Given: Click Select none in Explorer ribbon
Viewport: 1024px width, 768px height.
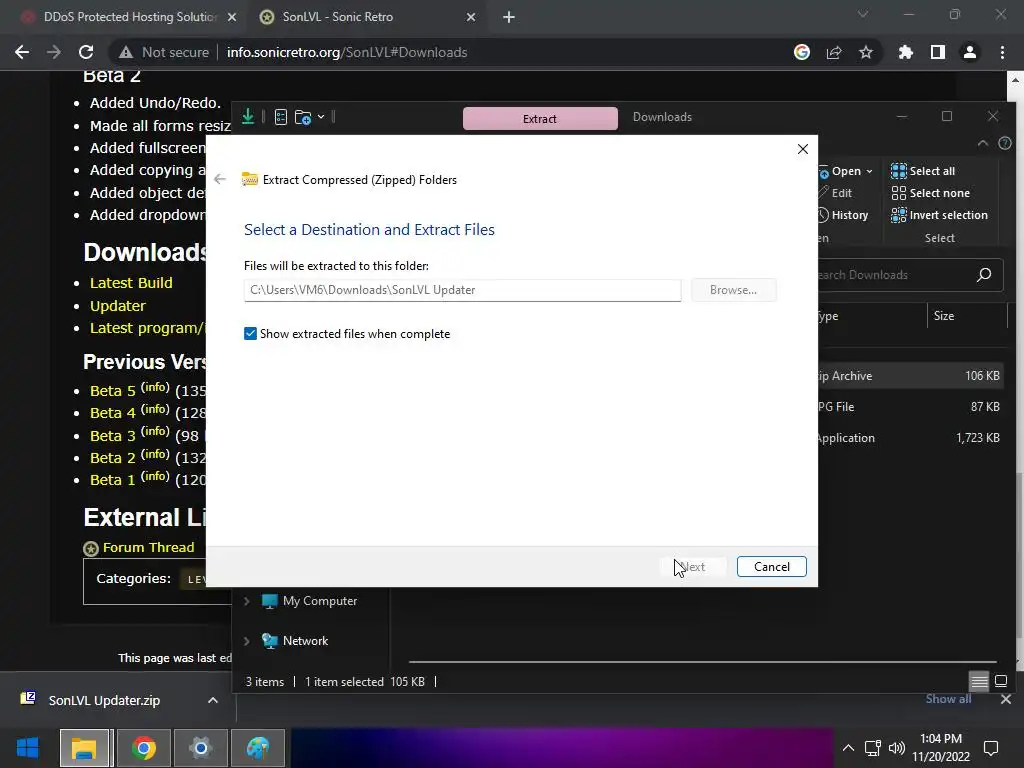Looking at the screenshot, I should (x=931, y=193).
